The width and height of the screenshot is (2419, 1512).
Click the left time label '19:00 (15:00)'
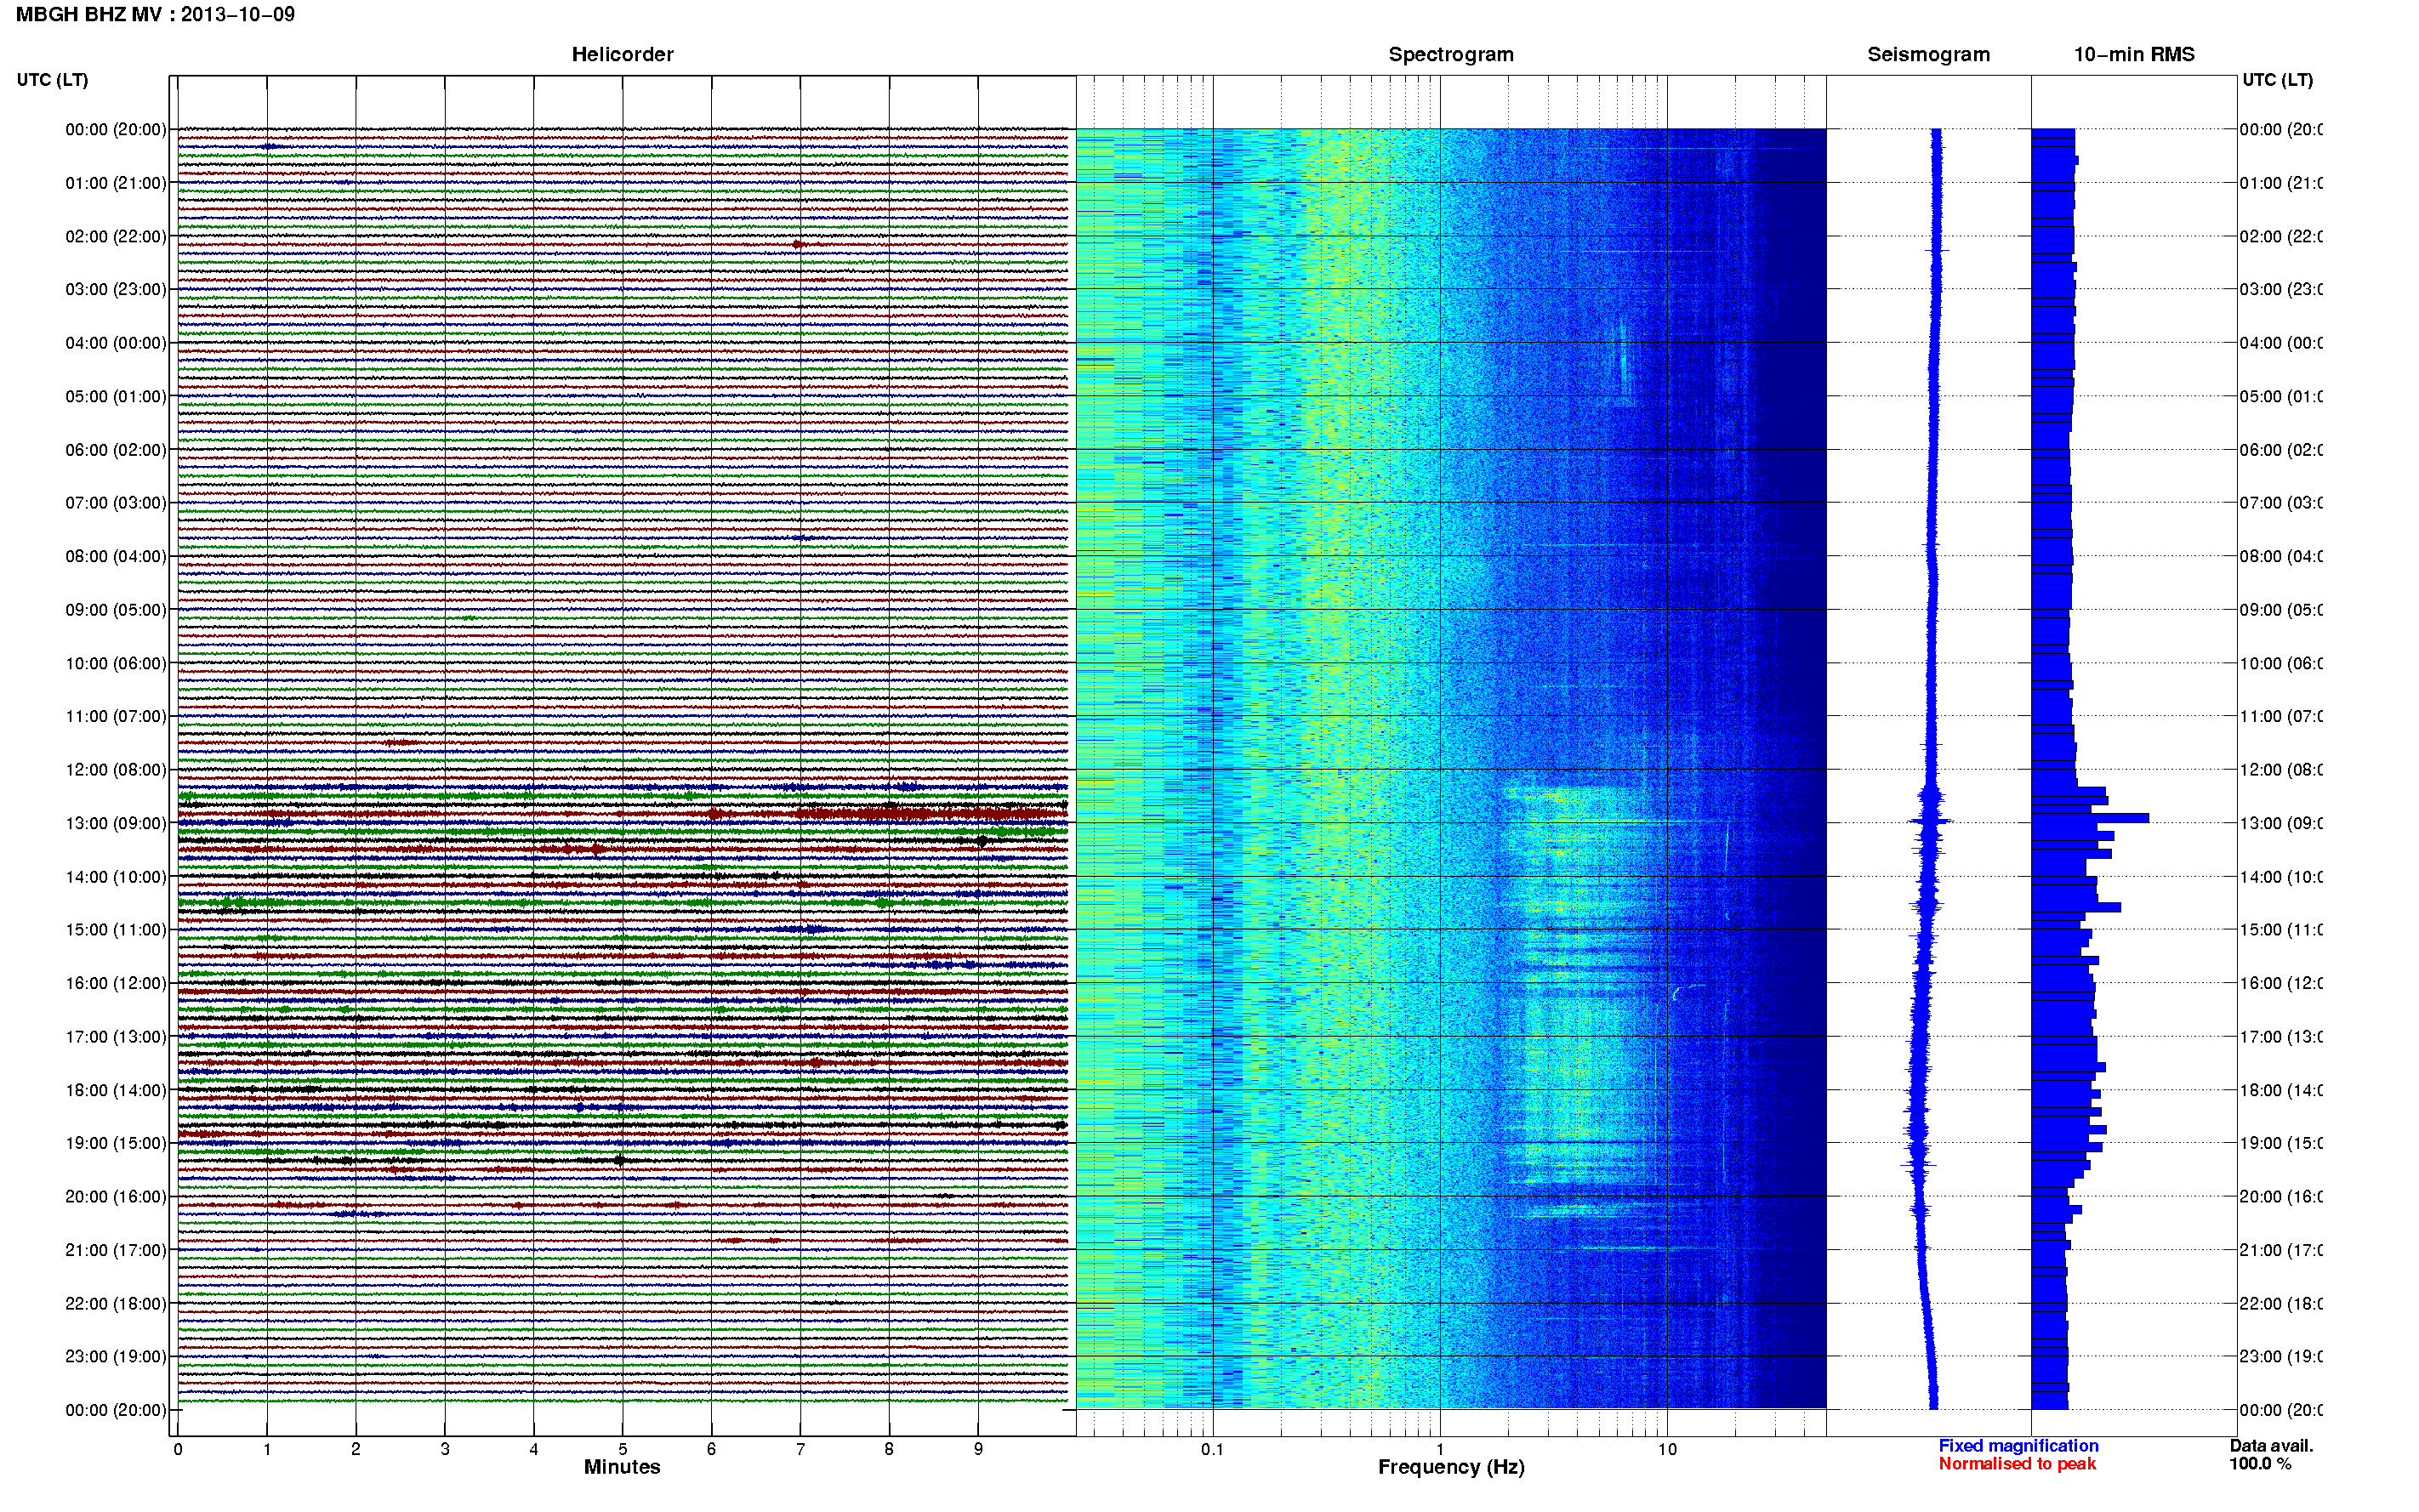(116, 1143)
